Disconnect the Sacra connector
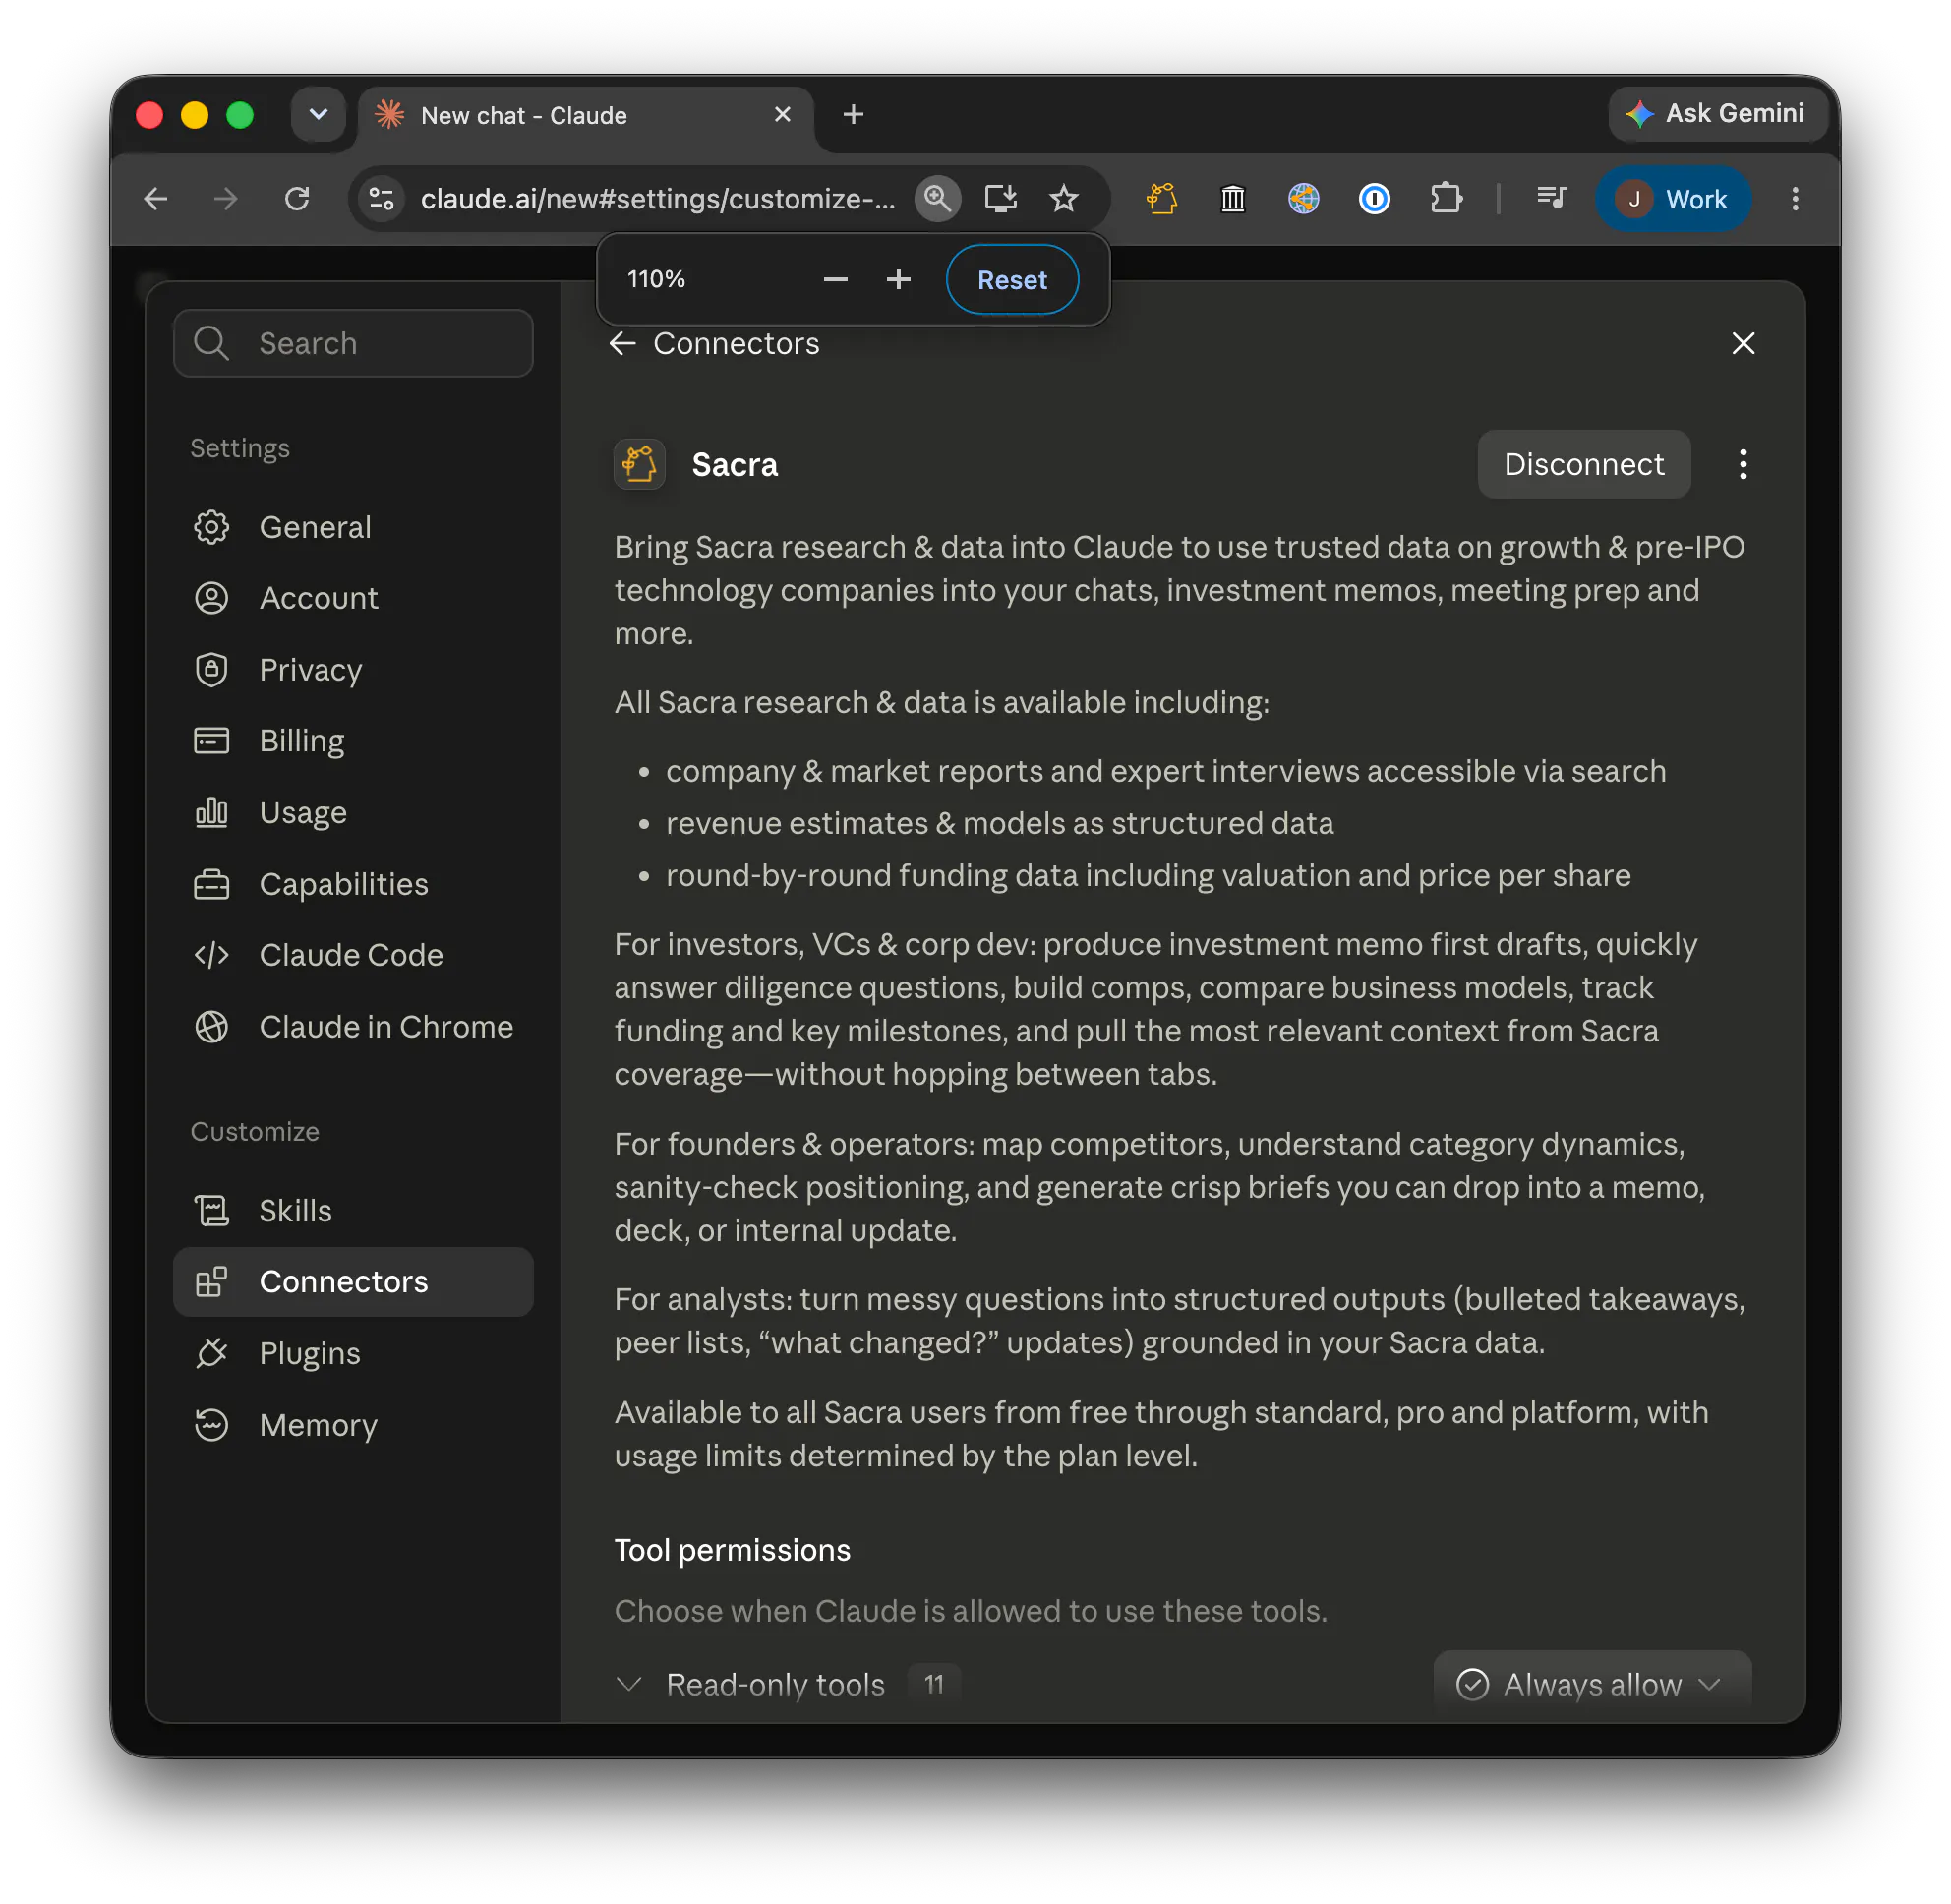The width and height of the screenshot is (1951, 1904). coord(1584,464)
